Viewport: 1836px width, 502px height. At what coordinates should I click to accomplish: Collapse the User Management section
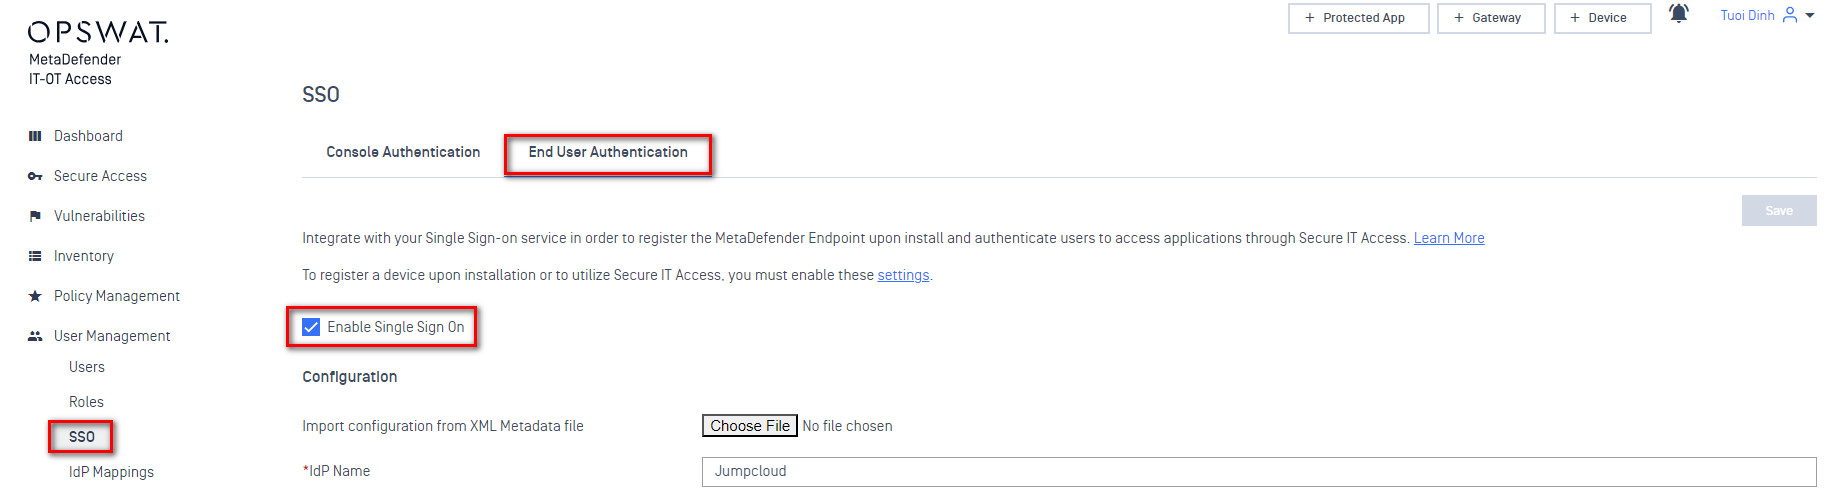tap(112, 336)
